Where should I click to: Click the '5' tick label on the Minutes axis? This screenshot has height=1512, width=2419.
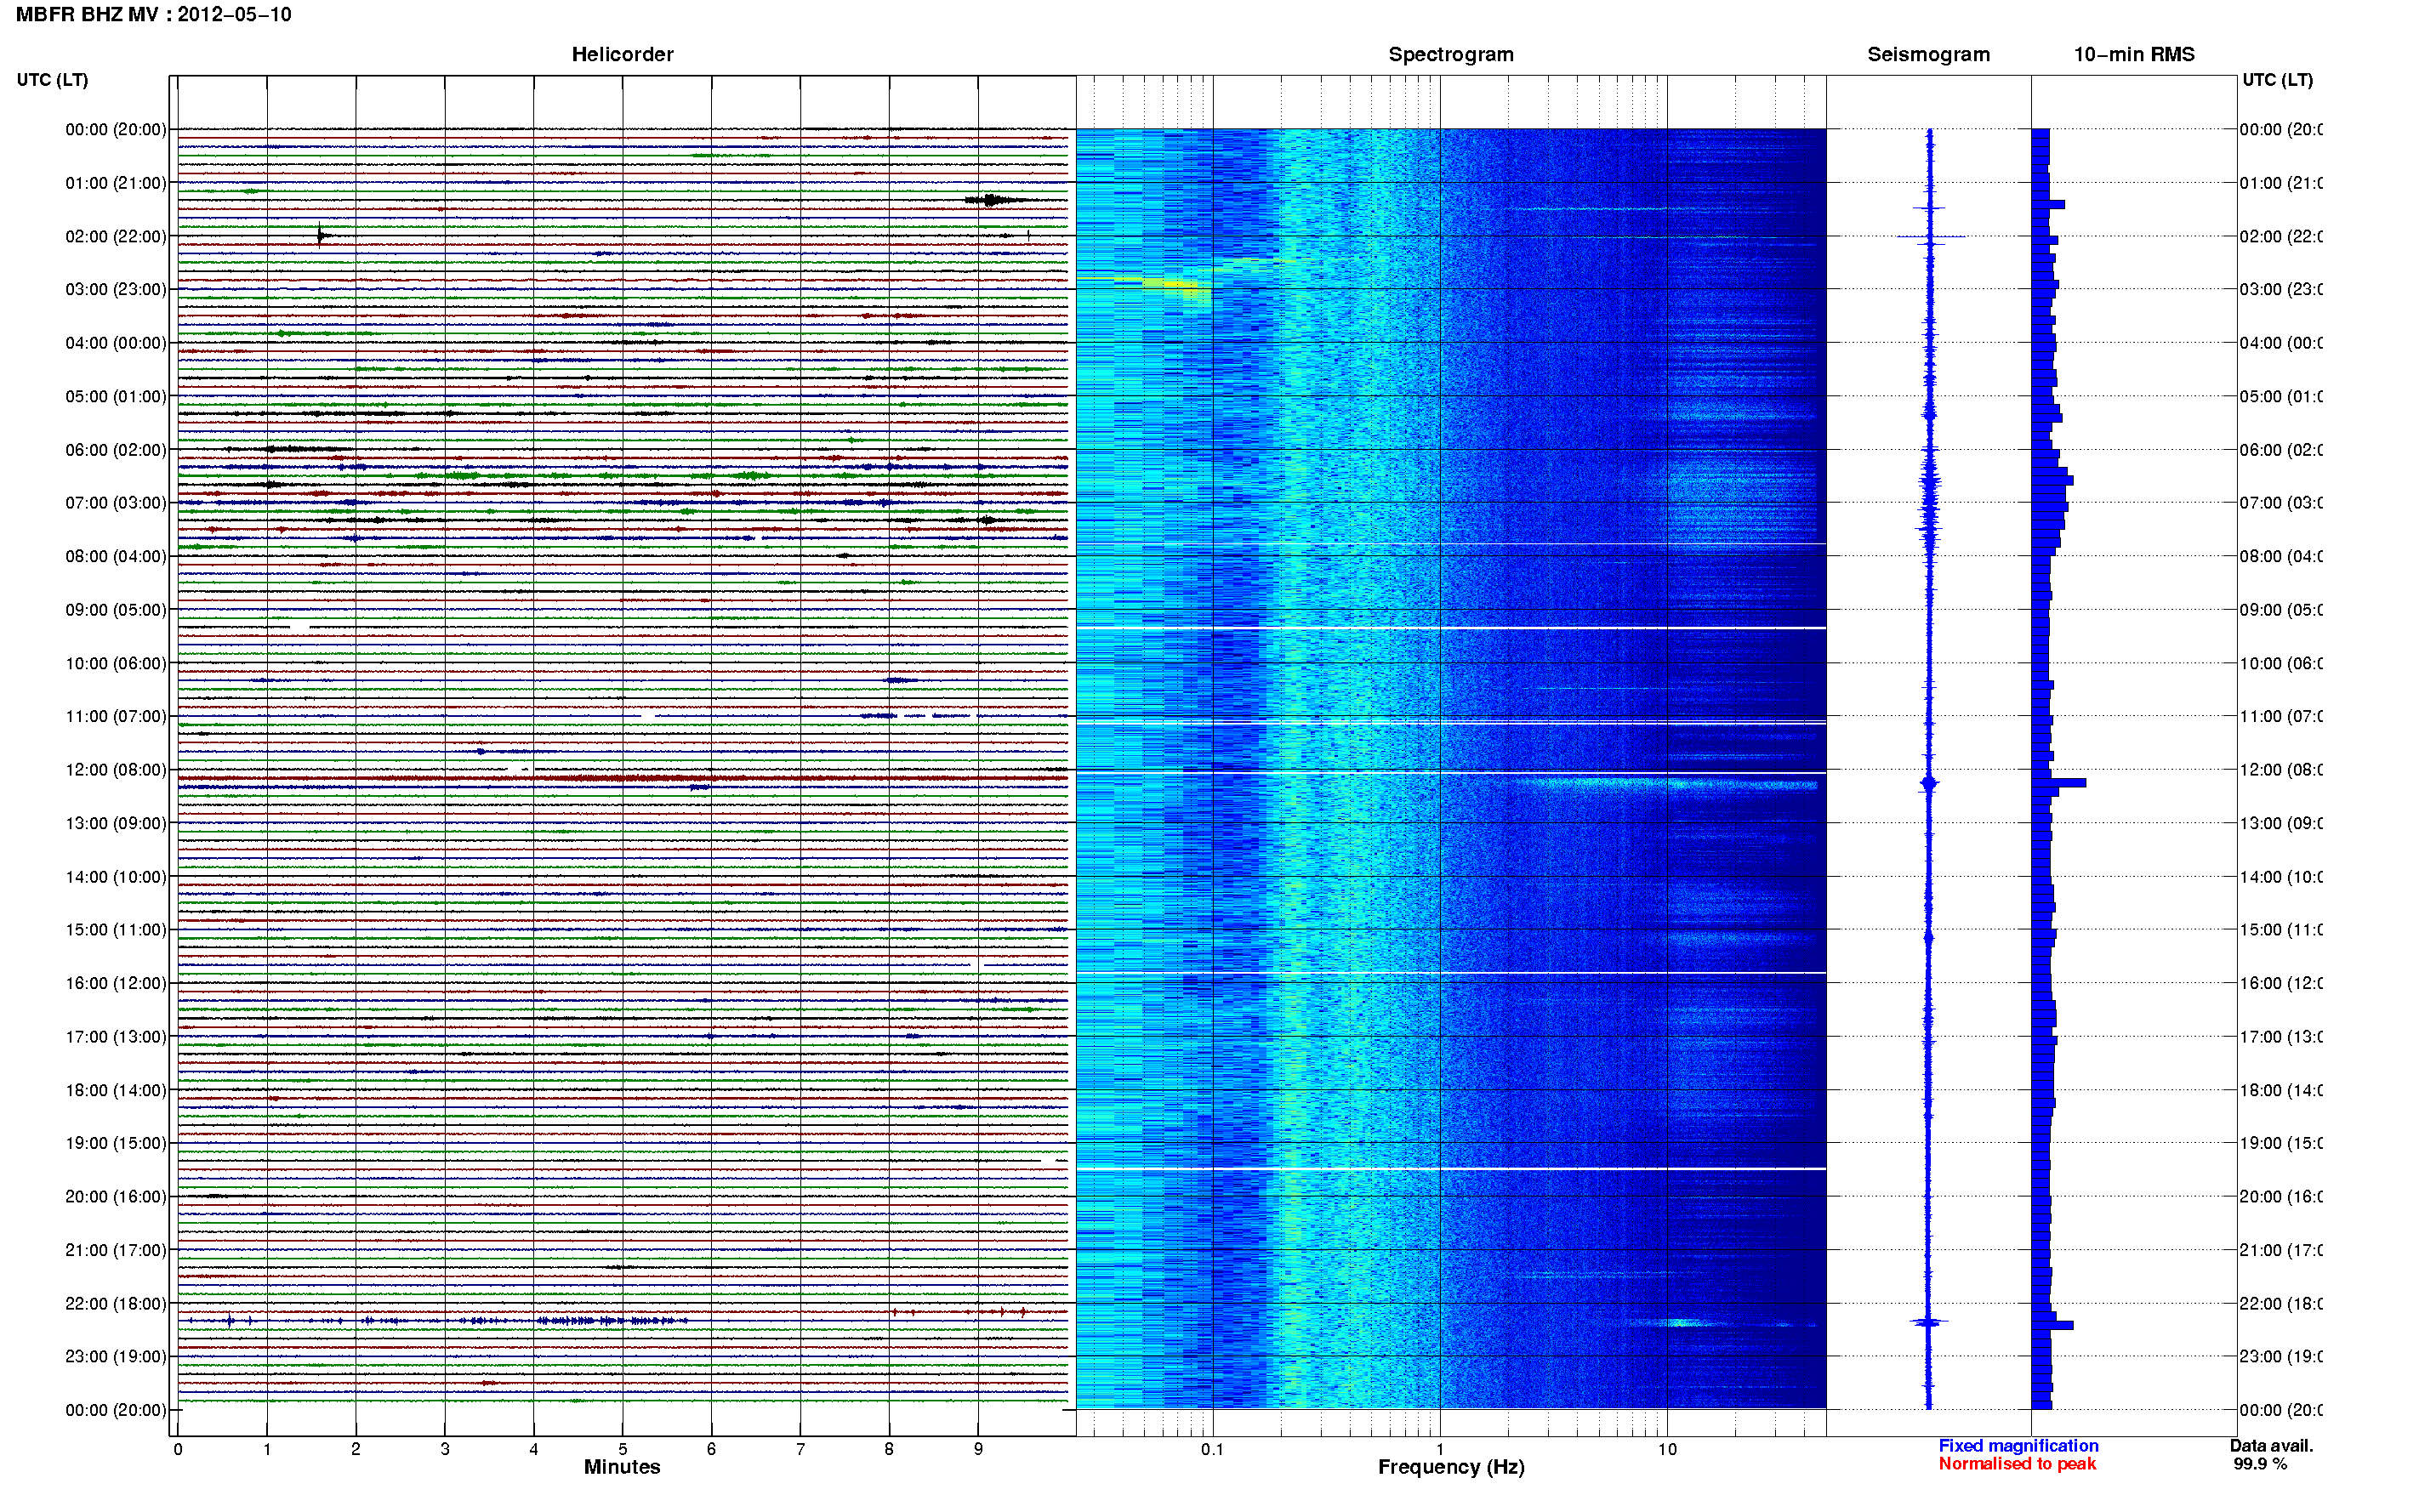[x=623, y=1449]
